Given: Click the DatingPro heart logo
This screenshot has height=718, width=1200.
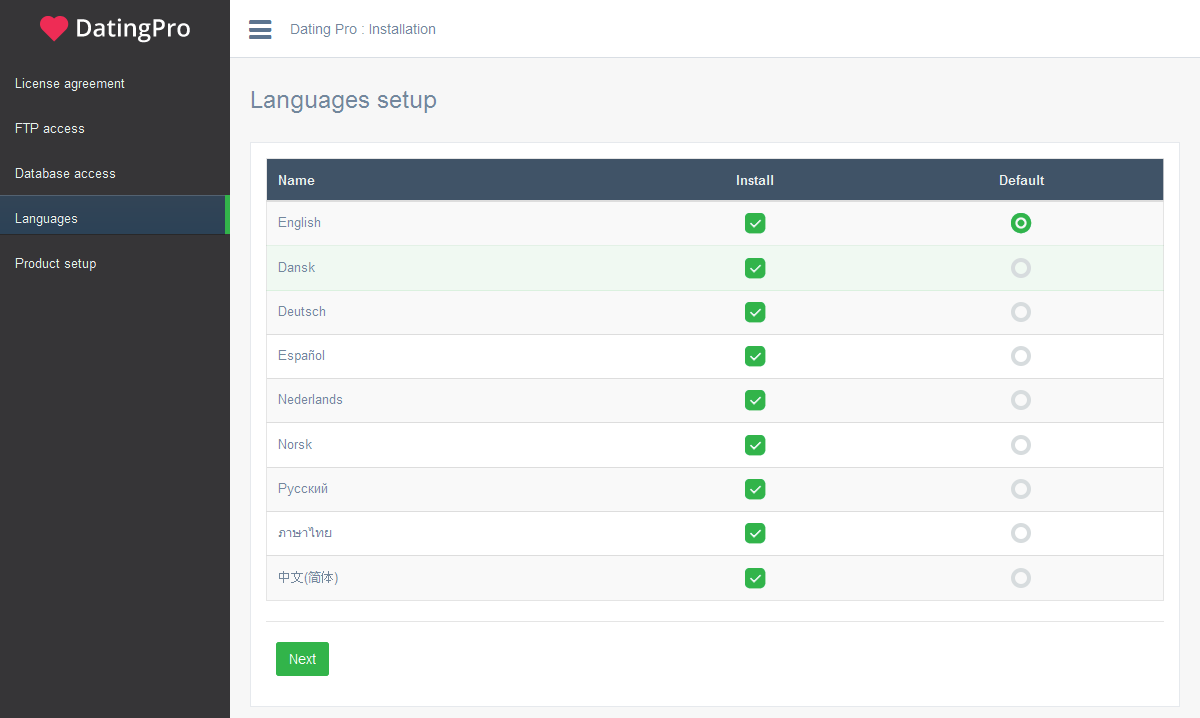Looking at the screenshot, I should [x=54, y=29].
